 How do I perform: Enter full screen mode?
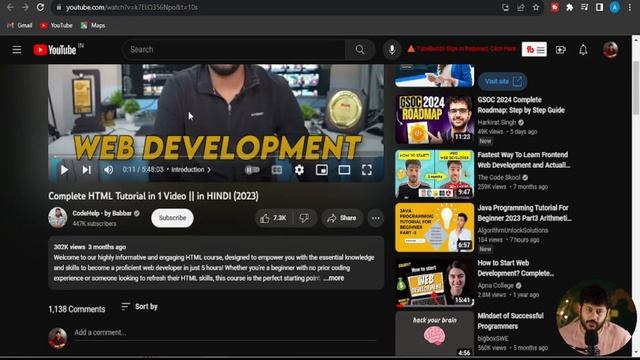click(x=367, y=170)
